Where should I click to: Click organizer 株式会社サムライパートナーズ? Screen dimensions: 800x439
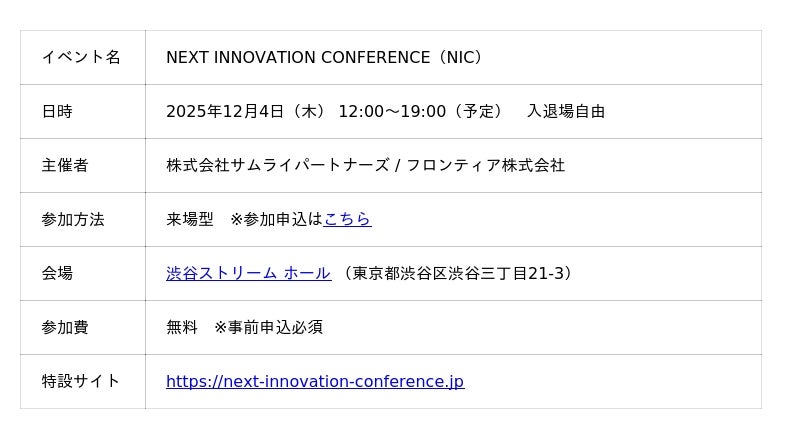click(277, 165)
